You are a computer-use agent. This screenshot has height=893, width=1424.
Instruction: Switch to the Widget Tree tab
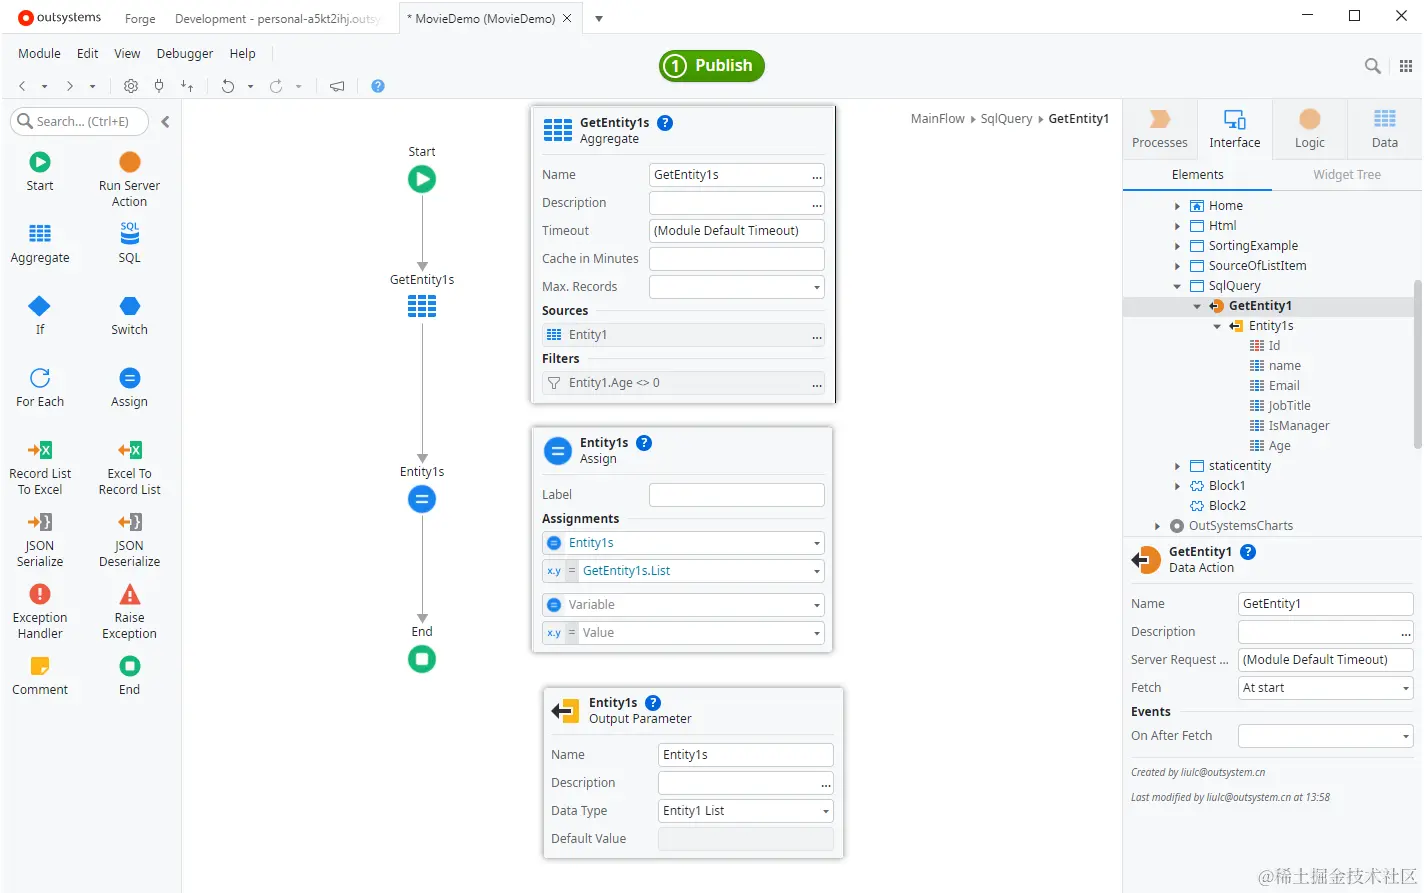[1347, 175]
